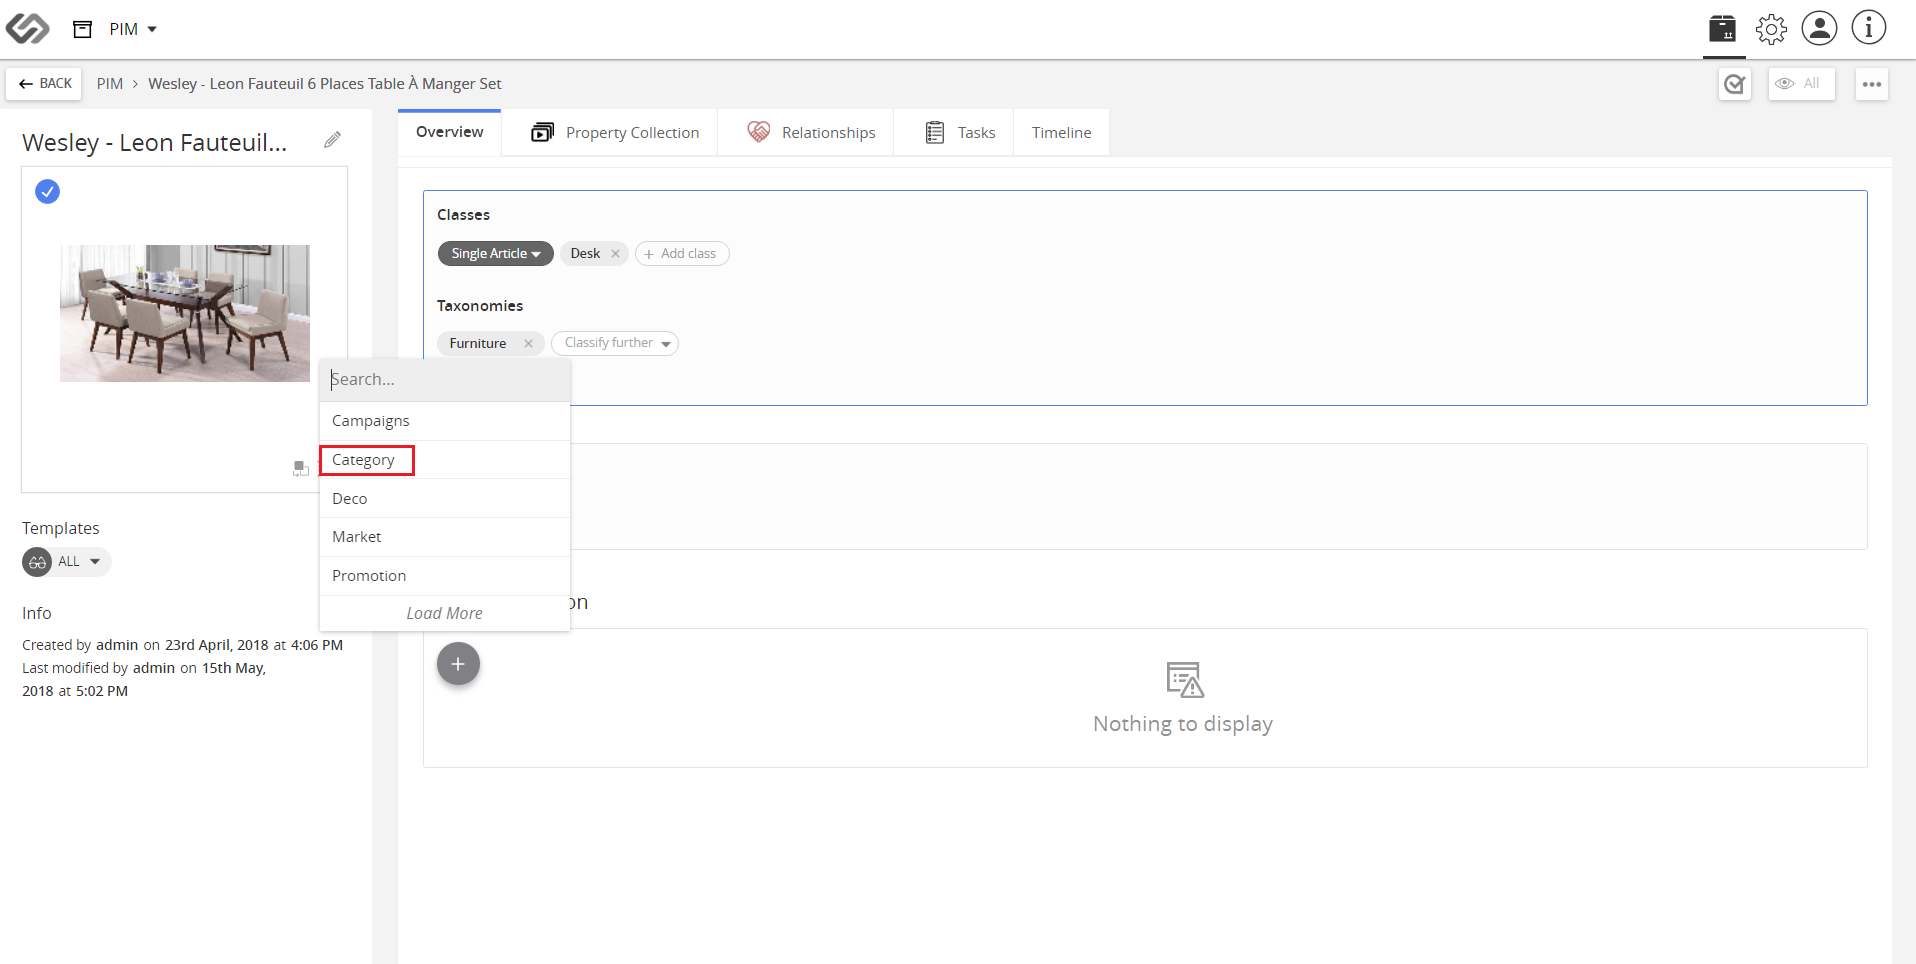Remove the Furniture taxonomy chip
This screenshot has height=964, width=1916.
(528, 344)
